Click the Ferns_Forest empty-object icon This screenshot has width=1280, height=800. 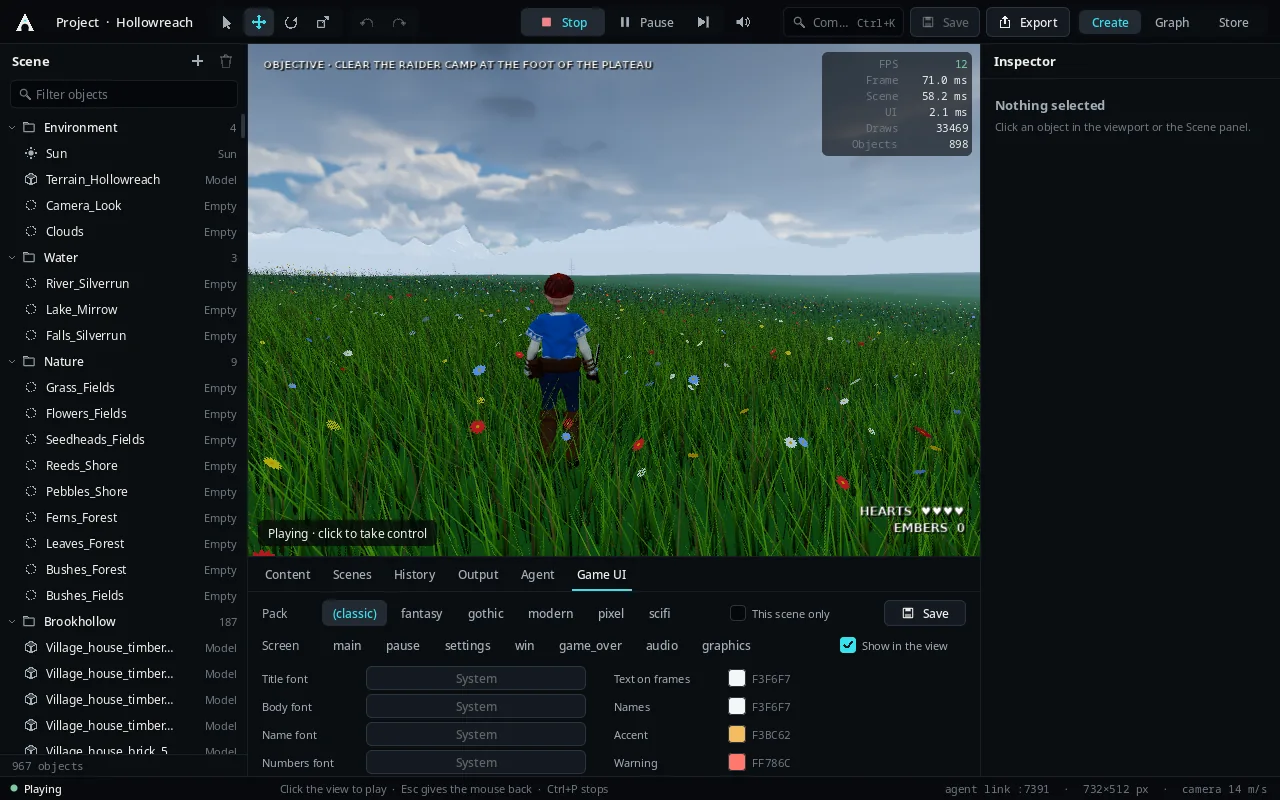pyautogui.click(x=31, y=517)
